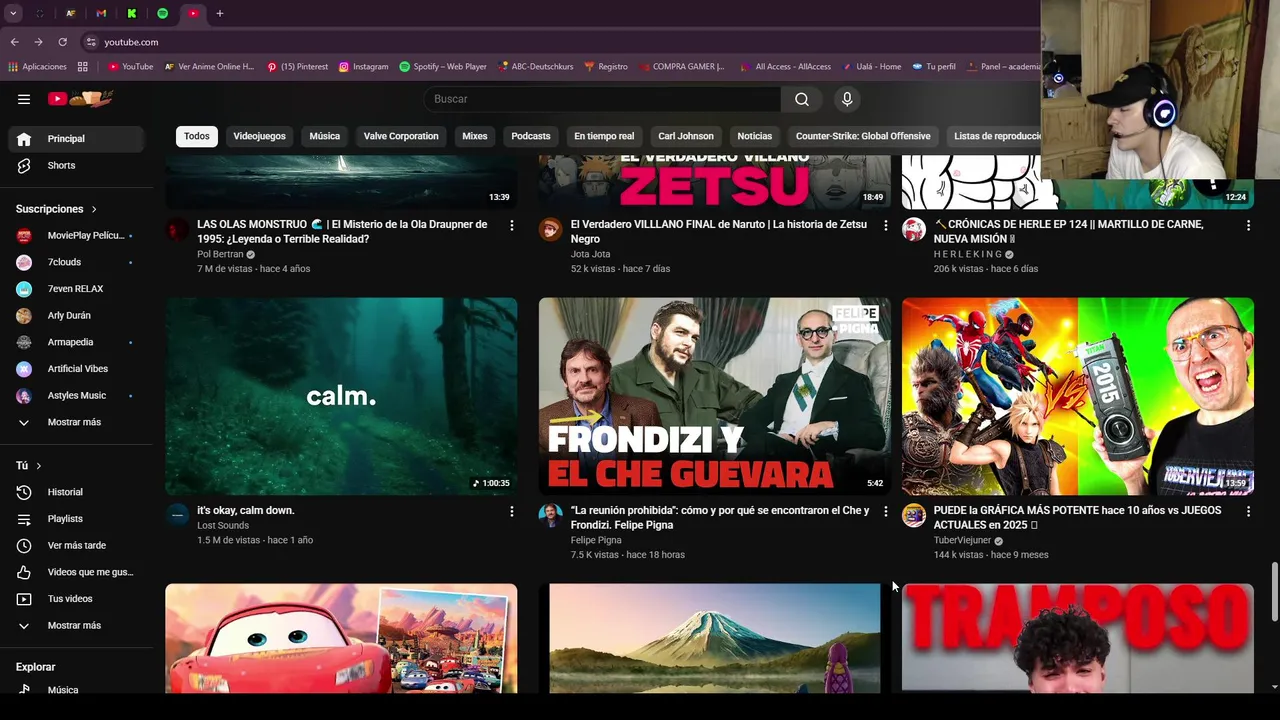The width and height of the screenshot is (1280, 720).
Task: Click Felipe Pigna channel avatar
Action: (x=550, y=515)
